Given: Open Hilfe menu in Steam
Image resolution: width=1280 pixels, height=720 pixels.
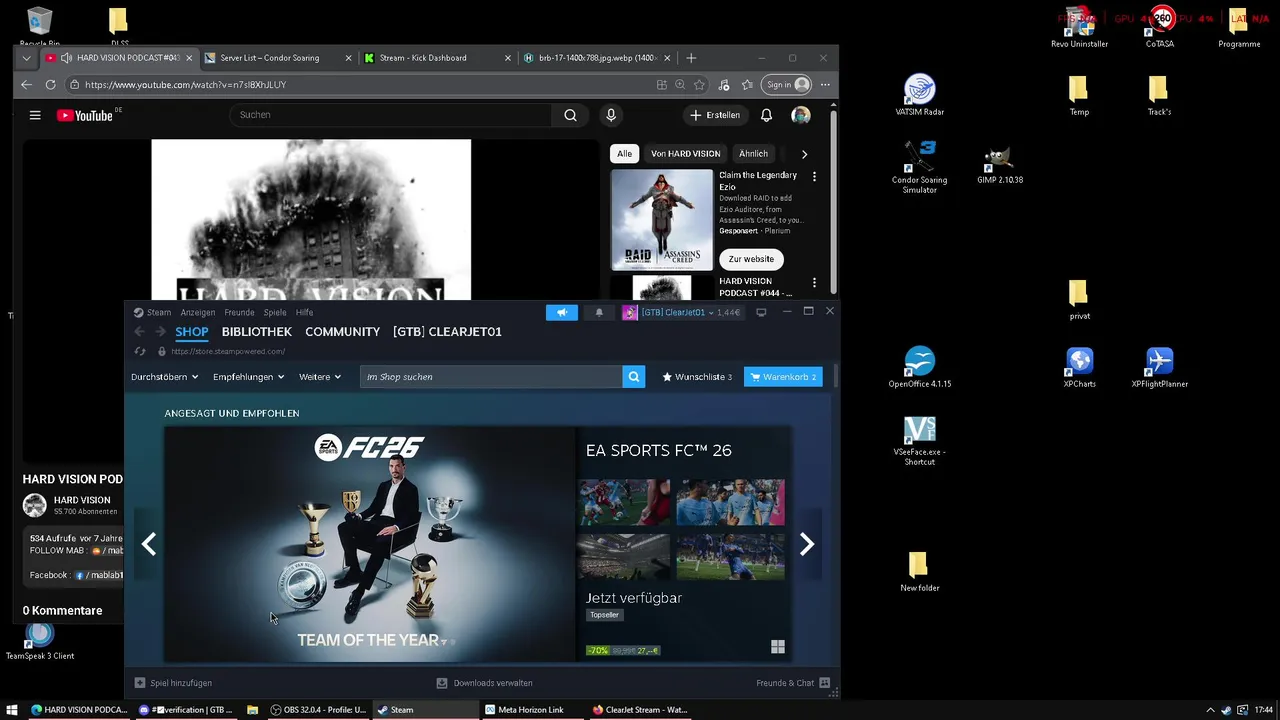Looking at the screenshot, I should click(x=304, y=312).
